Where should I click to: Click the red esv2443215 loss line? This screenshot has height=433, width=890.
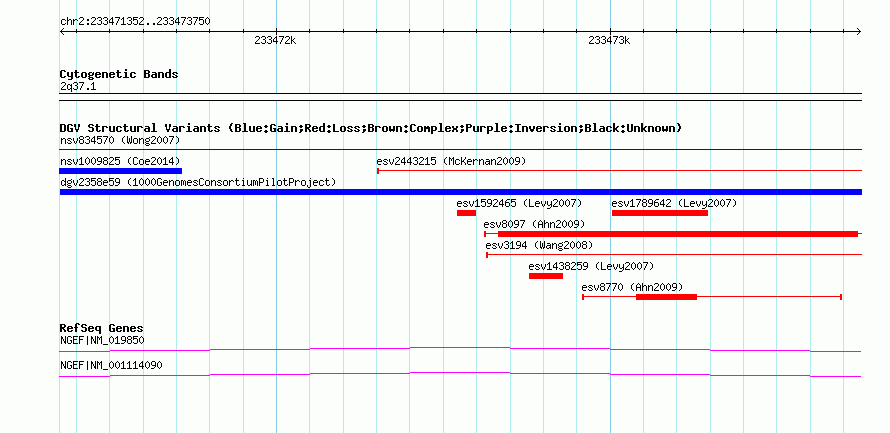[620, 170]
